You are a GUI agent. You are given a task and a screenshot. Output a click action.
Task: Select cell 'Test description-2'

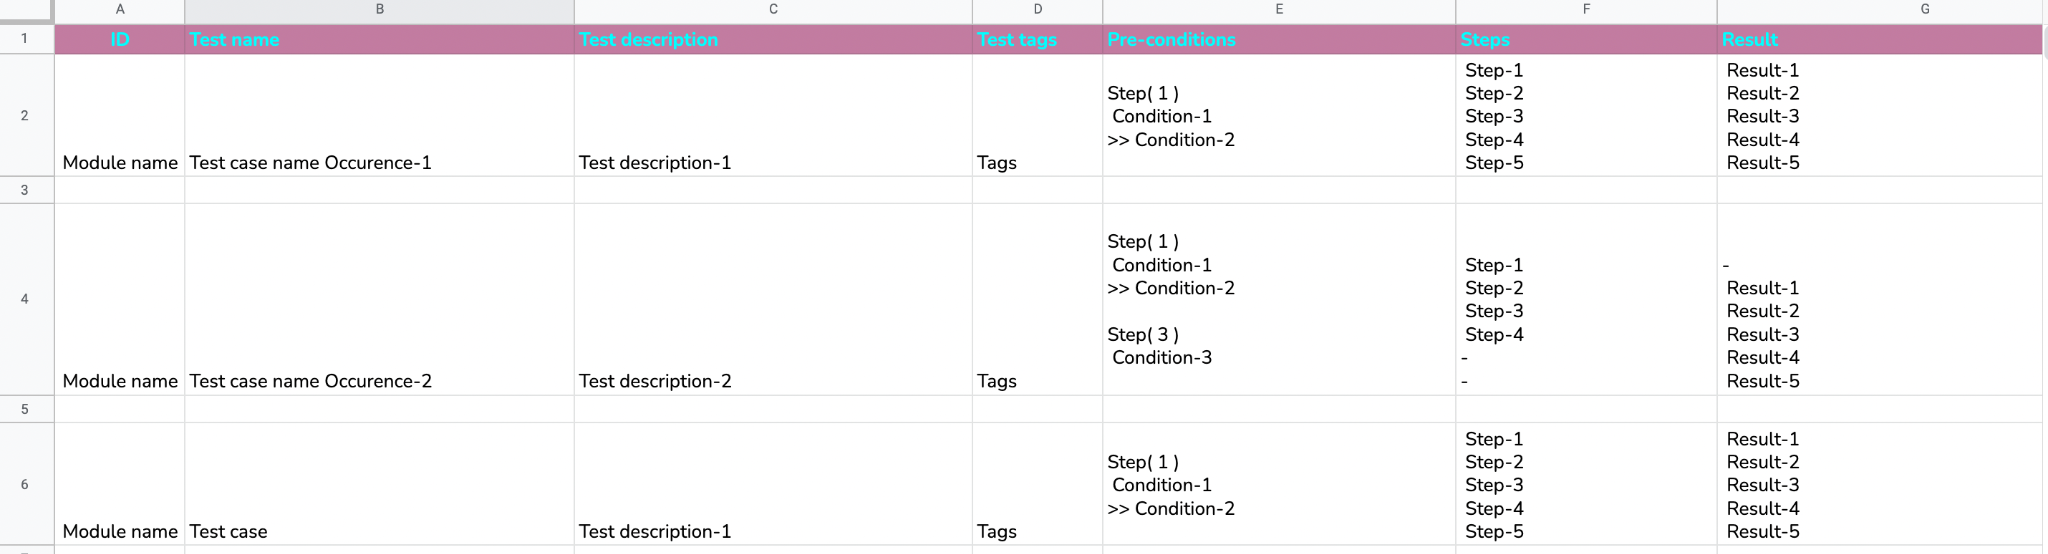click(x=773, y=299)
